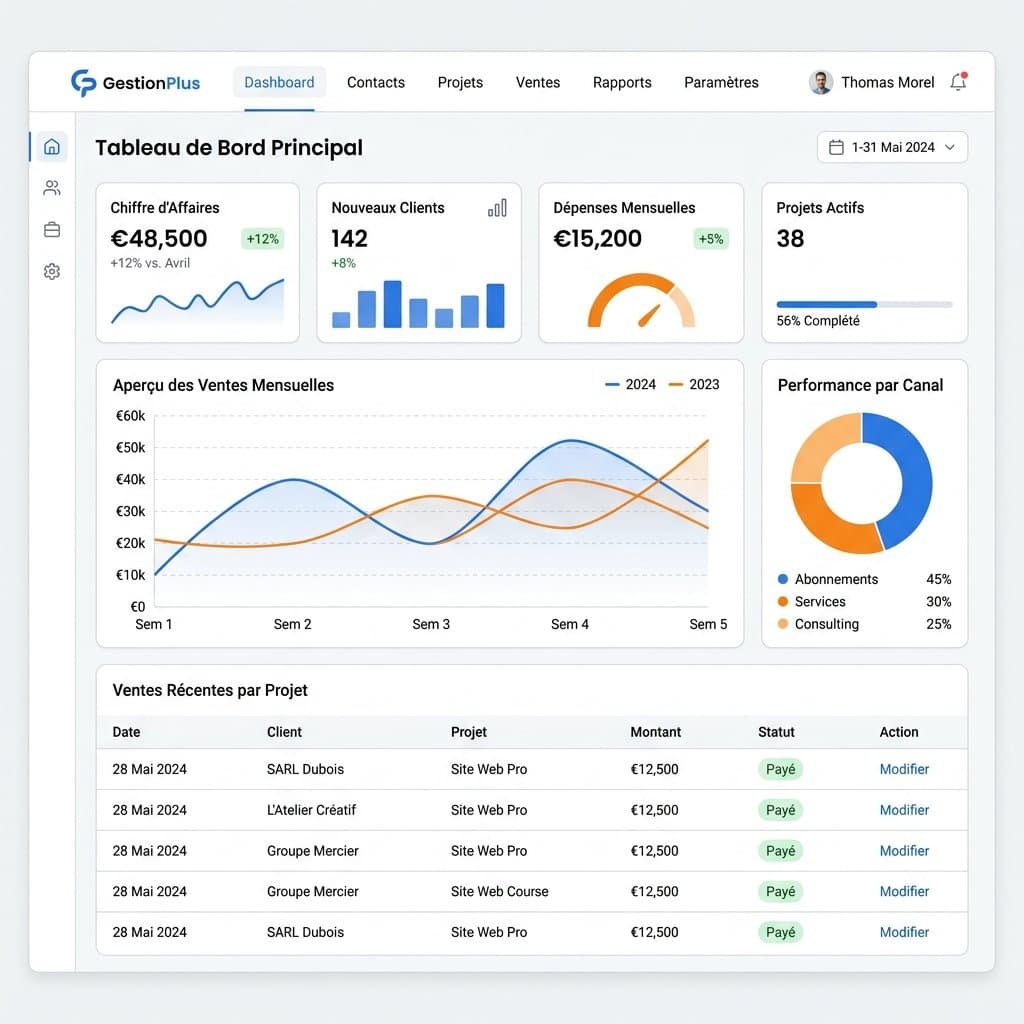1024x1024 pixels.
Task: Click the home icon in sidebar
Action: [x=52, y=147]
